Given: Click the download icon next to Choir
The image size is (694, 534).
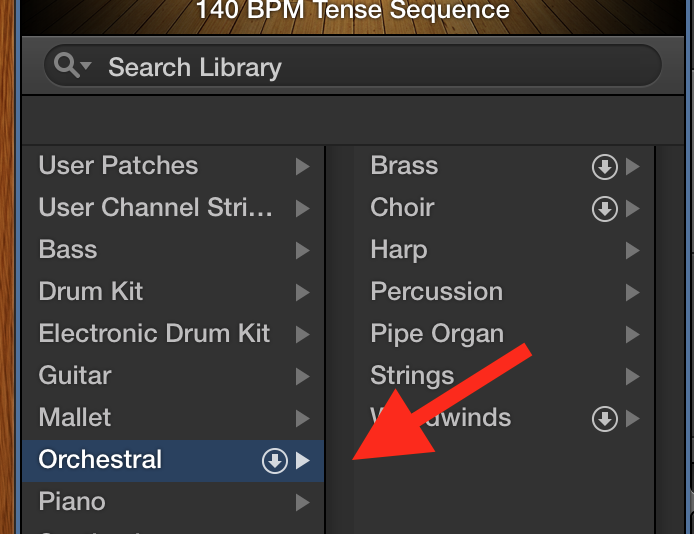Looking at the screenshot, I should click(604, 209).
